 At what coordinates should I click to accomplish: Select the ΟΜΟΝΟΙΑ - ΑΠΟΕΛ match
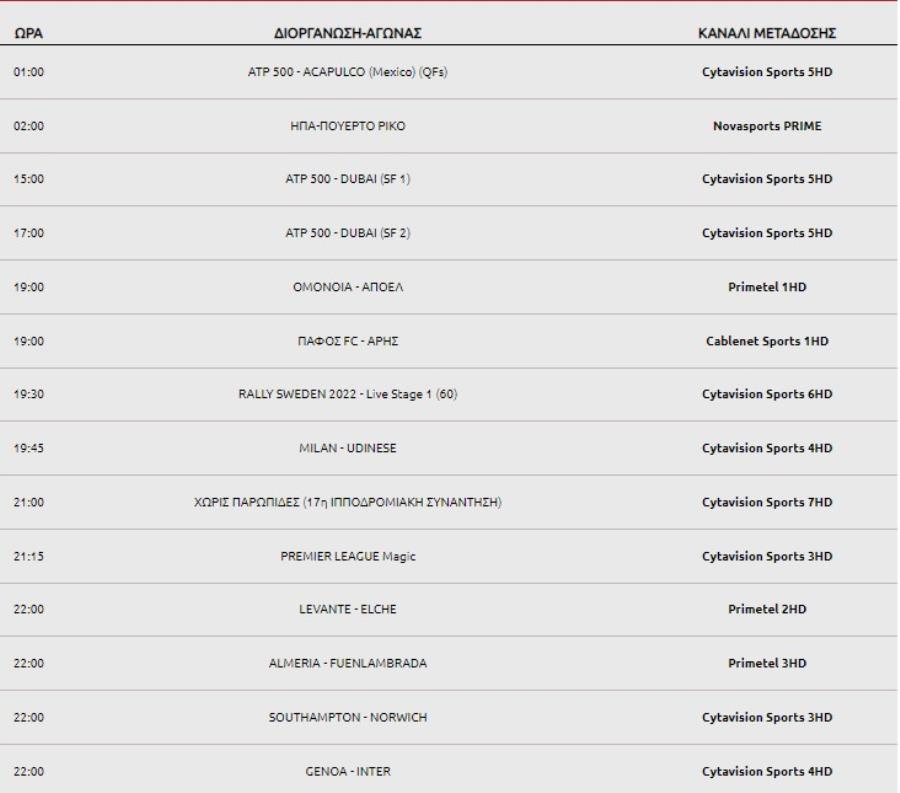tap(348, 287)
